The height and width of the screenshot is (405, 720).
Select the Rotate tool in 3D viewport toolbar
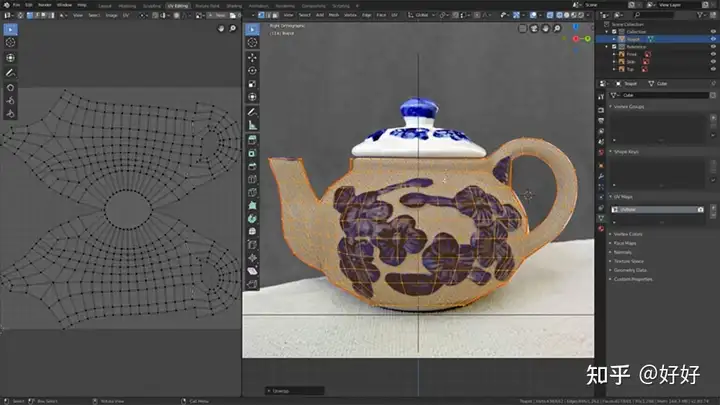click(x=252, y=71)
